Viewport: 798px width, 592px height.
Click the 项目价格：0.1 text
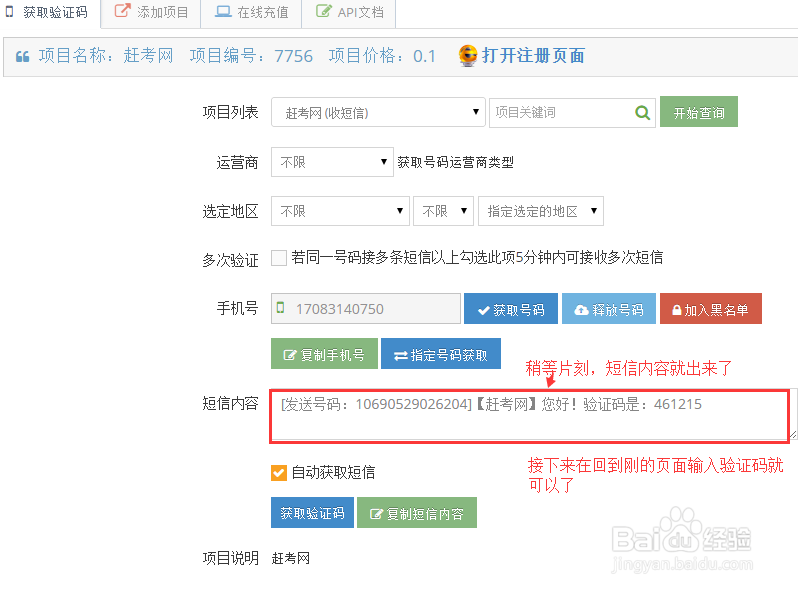coord(382,55)
